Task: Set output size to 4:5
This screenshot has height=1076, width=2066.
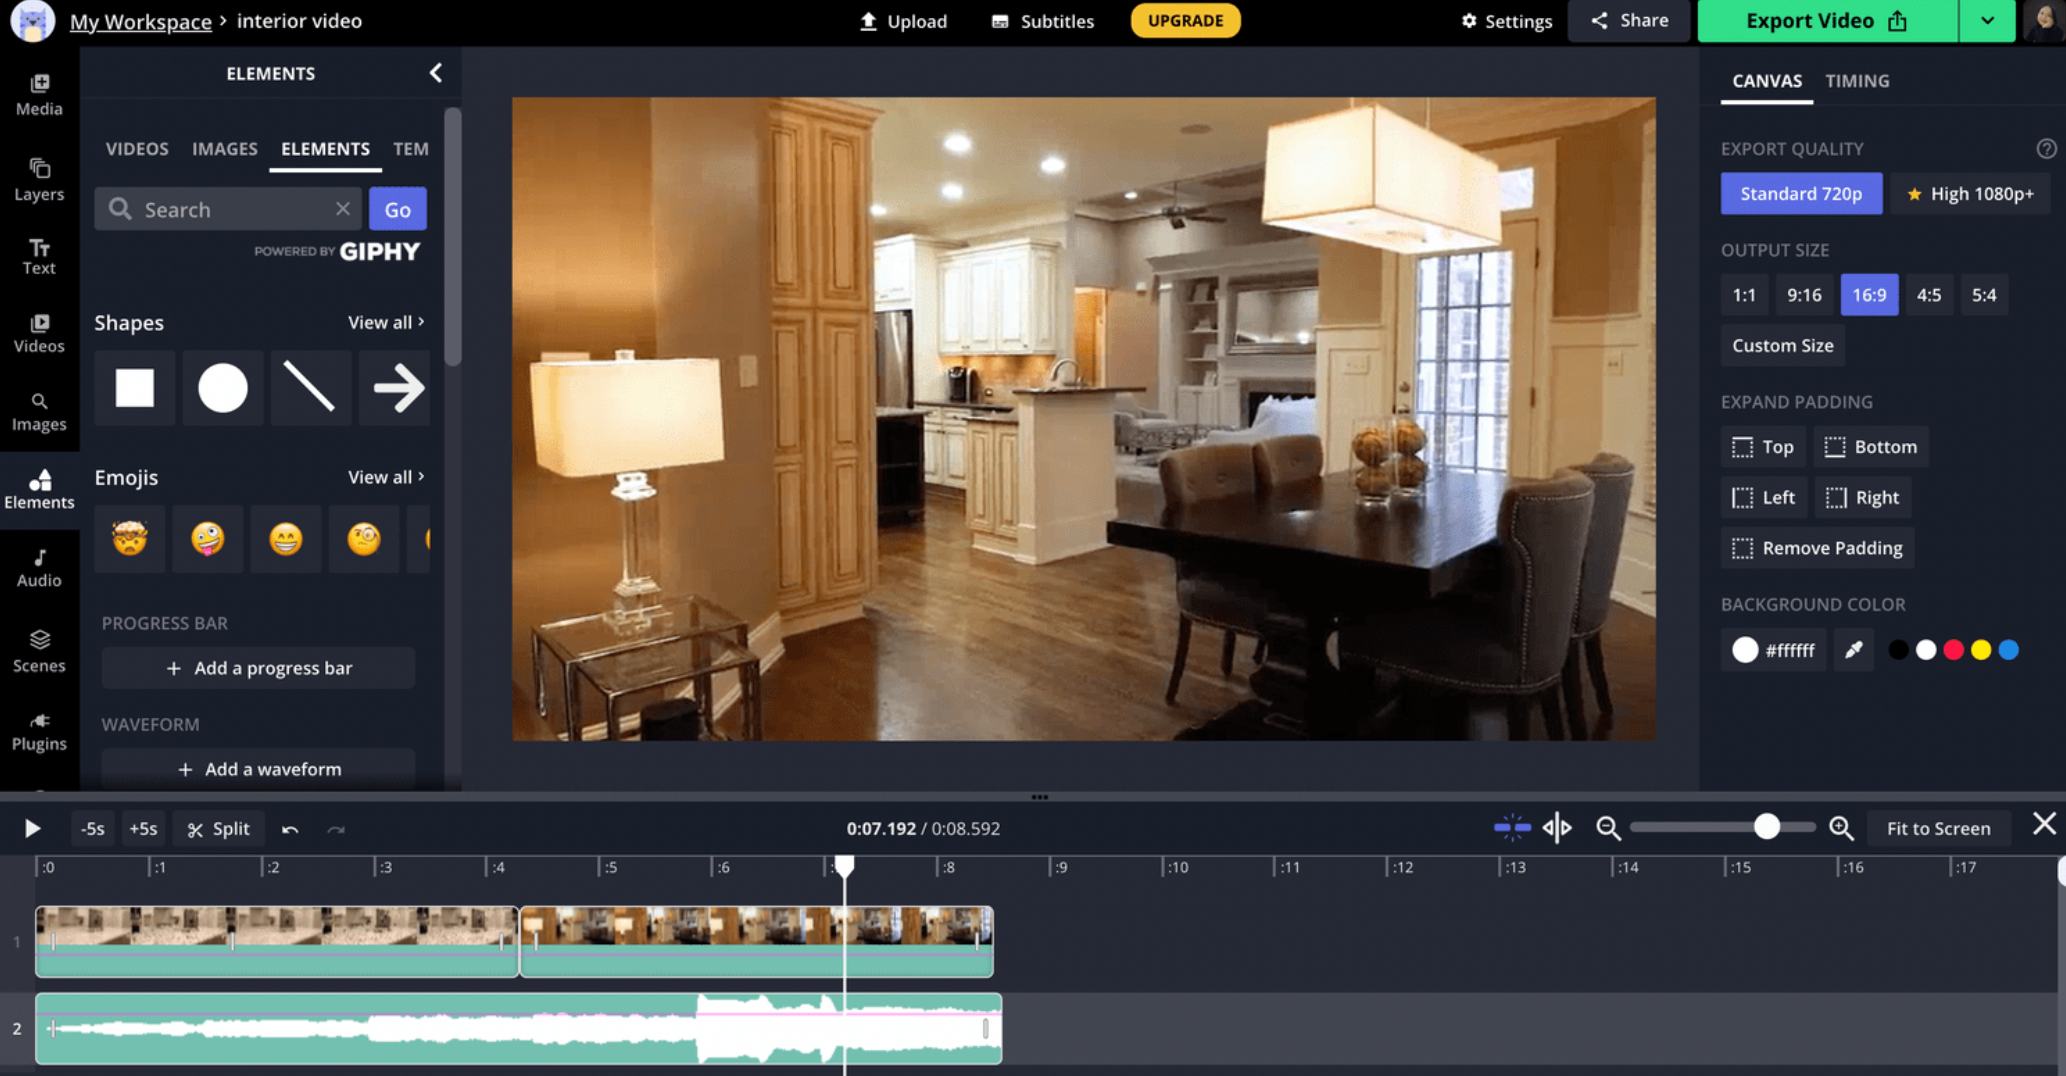Action: [x=1929, y=295]
